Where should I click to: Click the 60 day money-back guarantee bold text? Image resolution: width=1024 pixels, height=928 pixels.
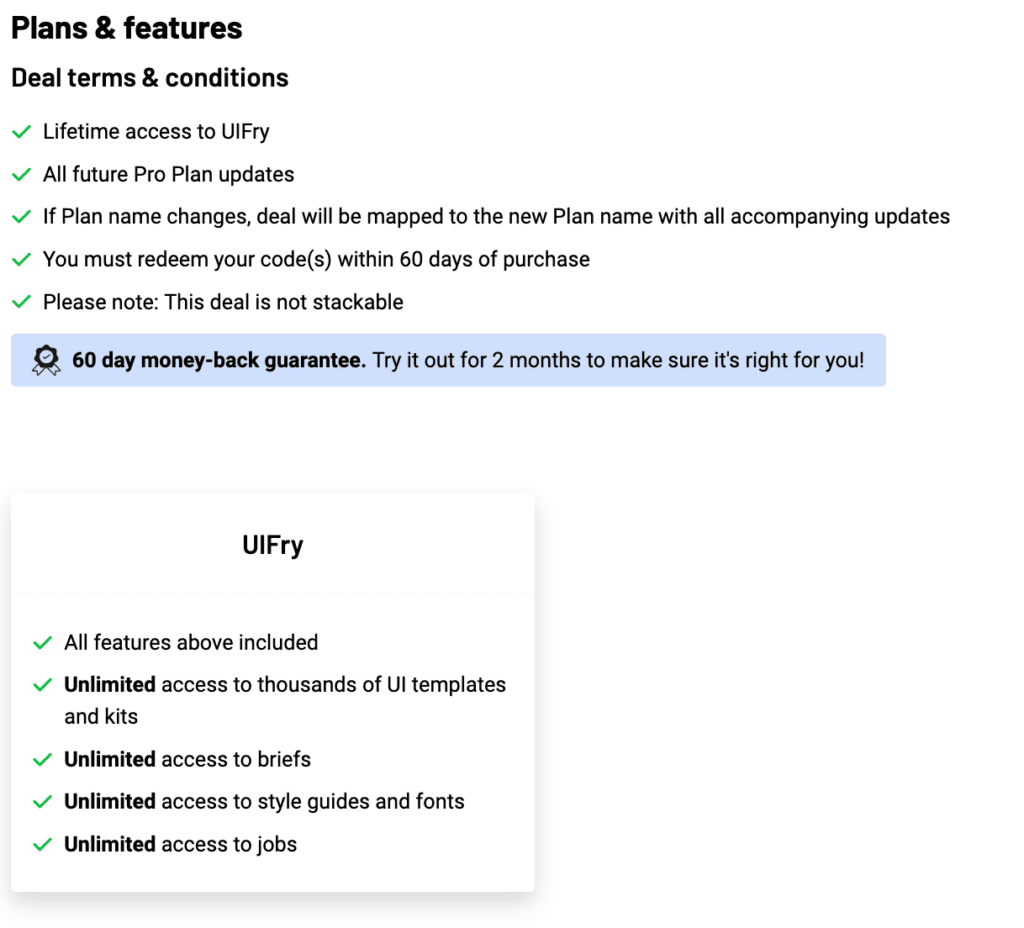pyautogui.click(x=219, y=360)
